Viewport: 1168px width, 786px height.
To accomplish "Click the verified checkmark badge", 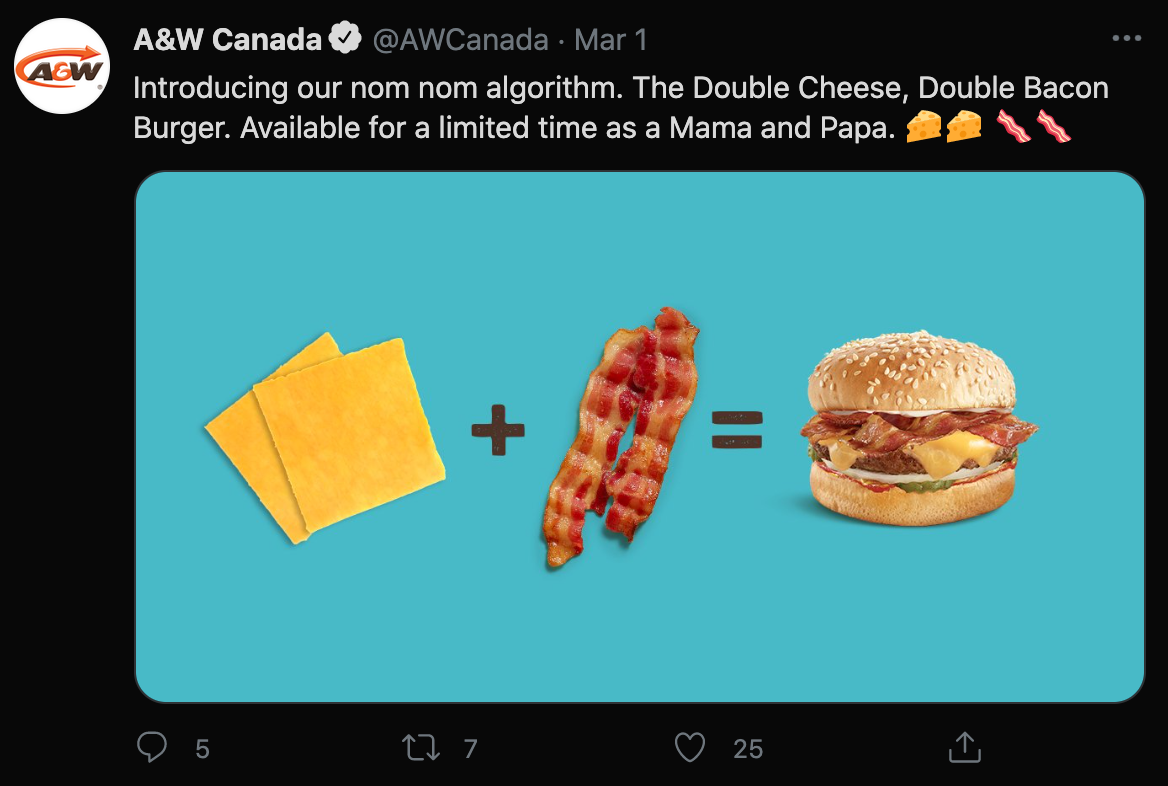I will [346, 39].
